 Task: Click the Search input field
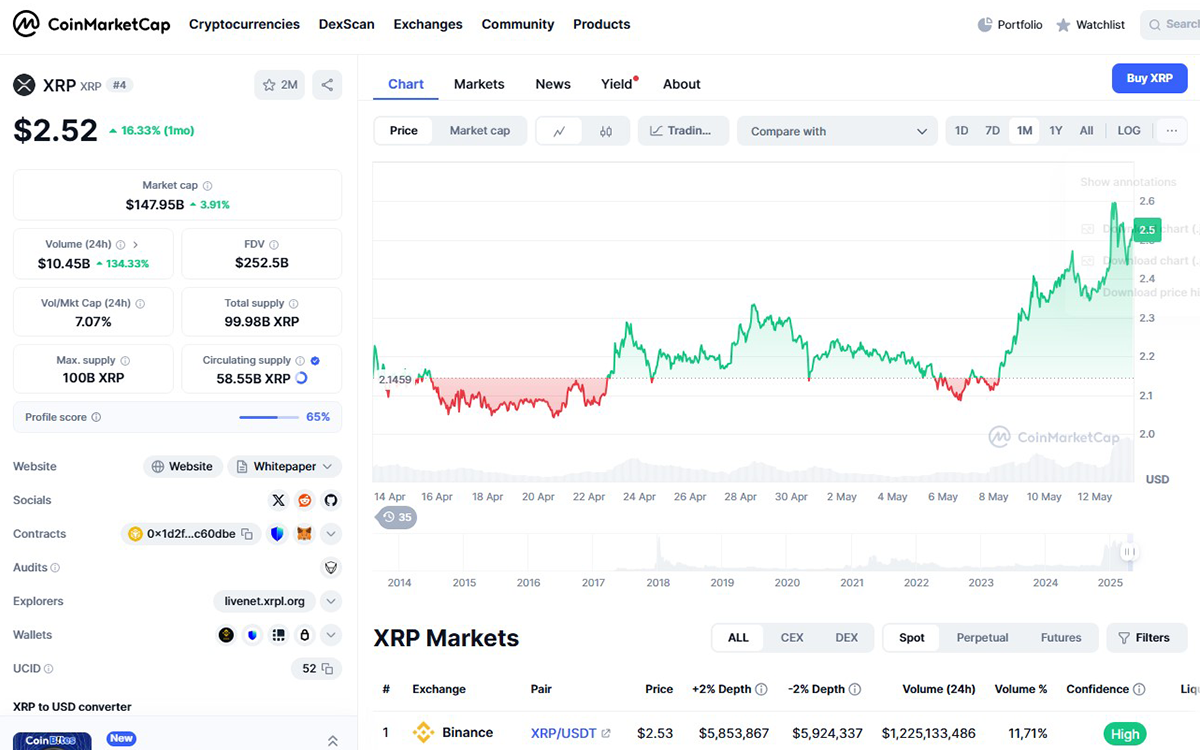coord(1170,24)
